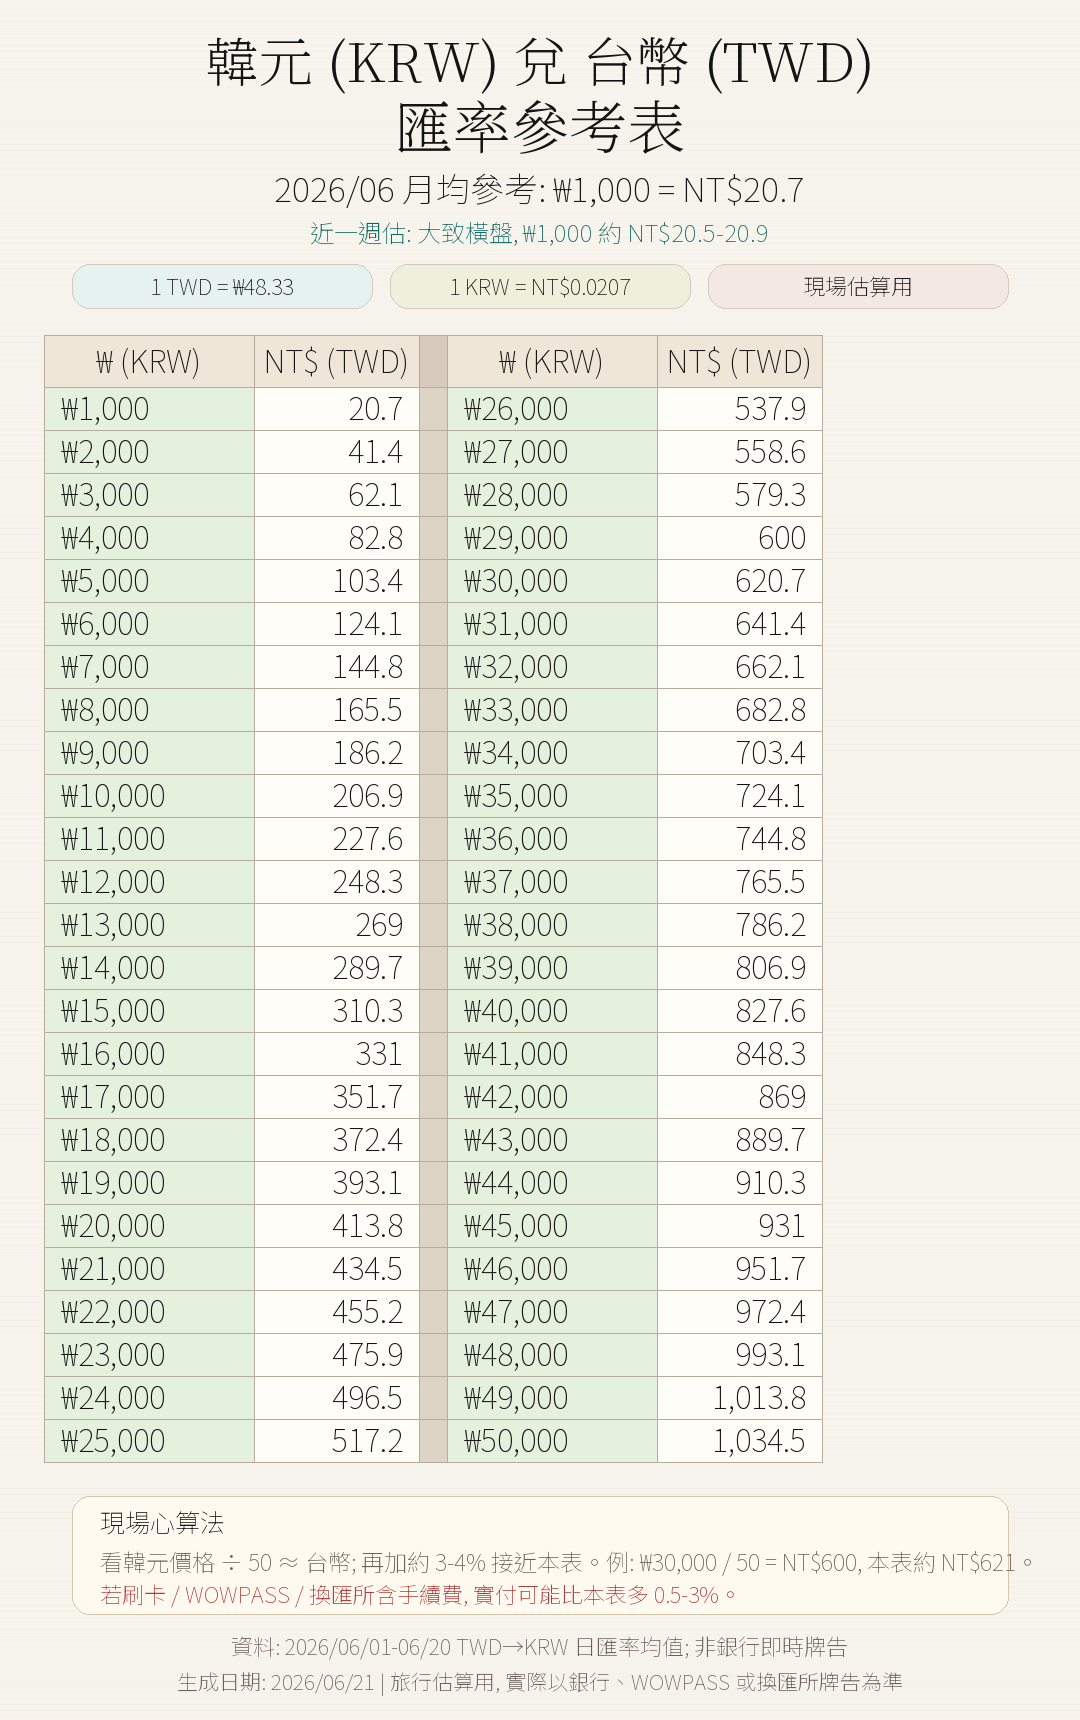Viewport: 1080px width, 1720px height.
Task: Click the data source line '資料: 2026/06/01-06/20'
Action: pos(539,1647)
